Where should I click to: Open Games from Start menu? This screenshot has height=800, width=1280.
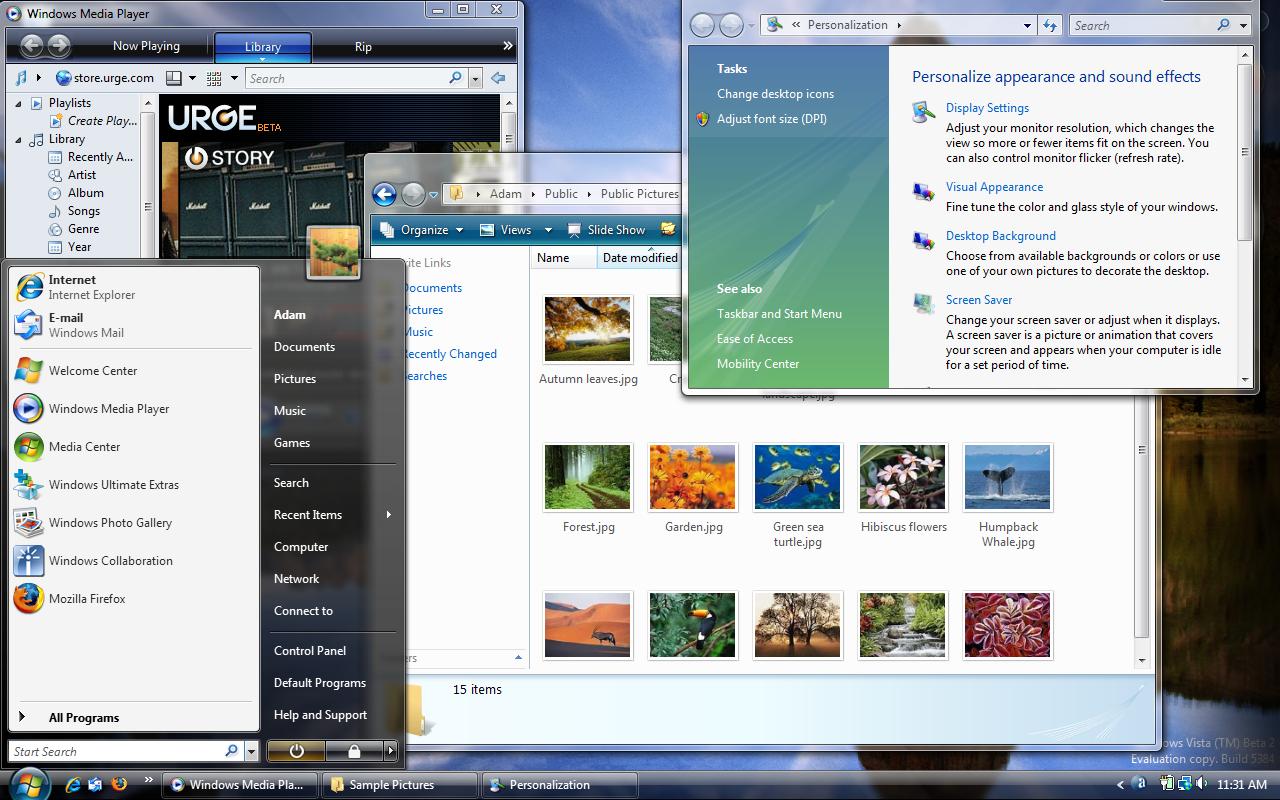pyautogui.click(x=292, y=443)
